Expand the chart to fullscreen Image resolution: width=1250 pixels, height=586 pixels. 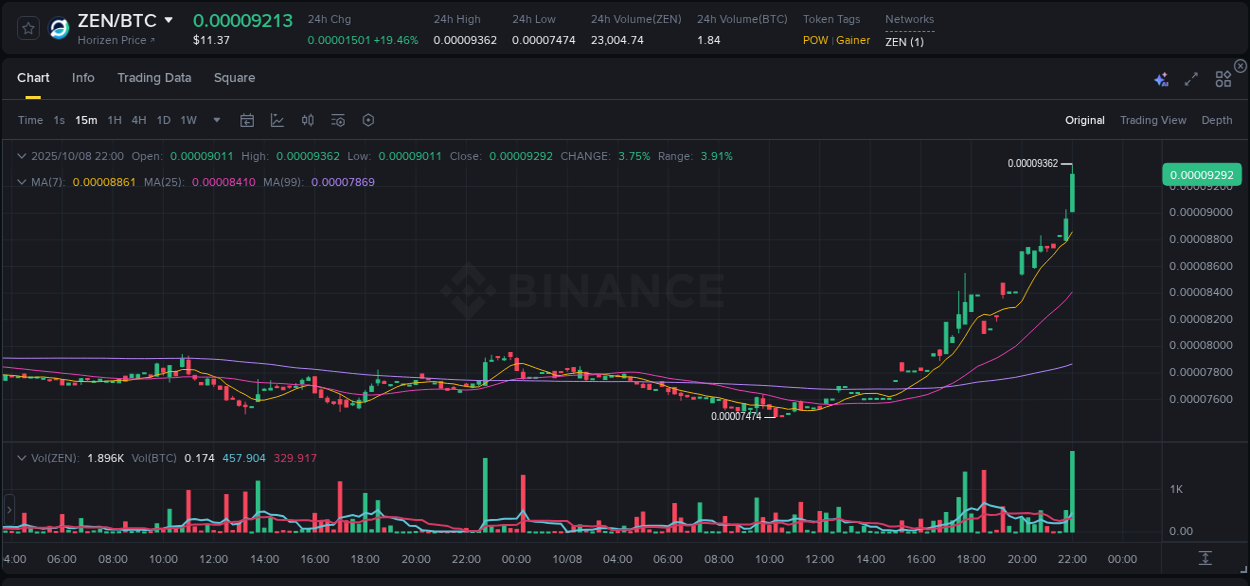[x=1191, y=77]
